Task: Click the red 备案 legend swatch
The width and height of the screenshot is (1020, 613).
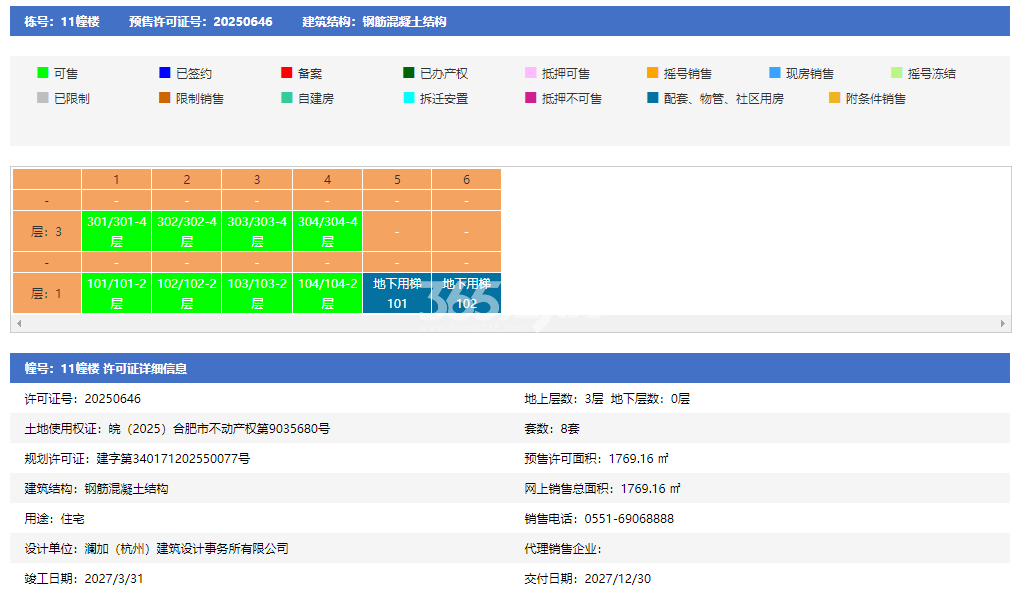Action: pos(286,73)
